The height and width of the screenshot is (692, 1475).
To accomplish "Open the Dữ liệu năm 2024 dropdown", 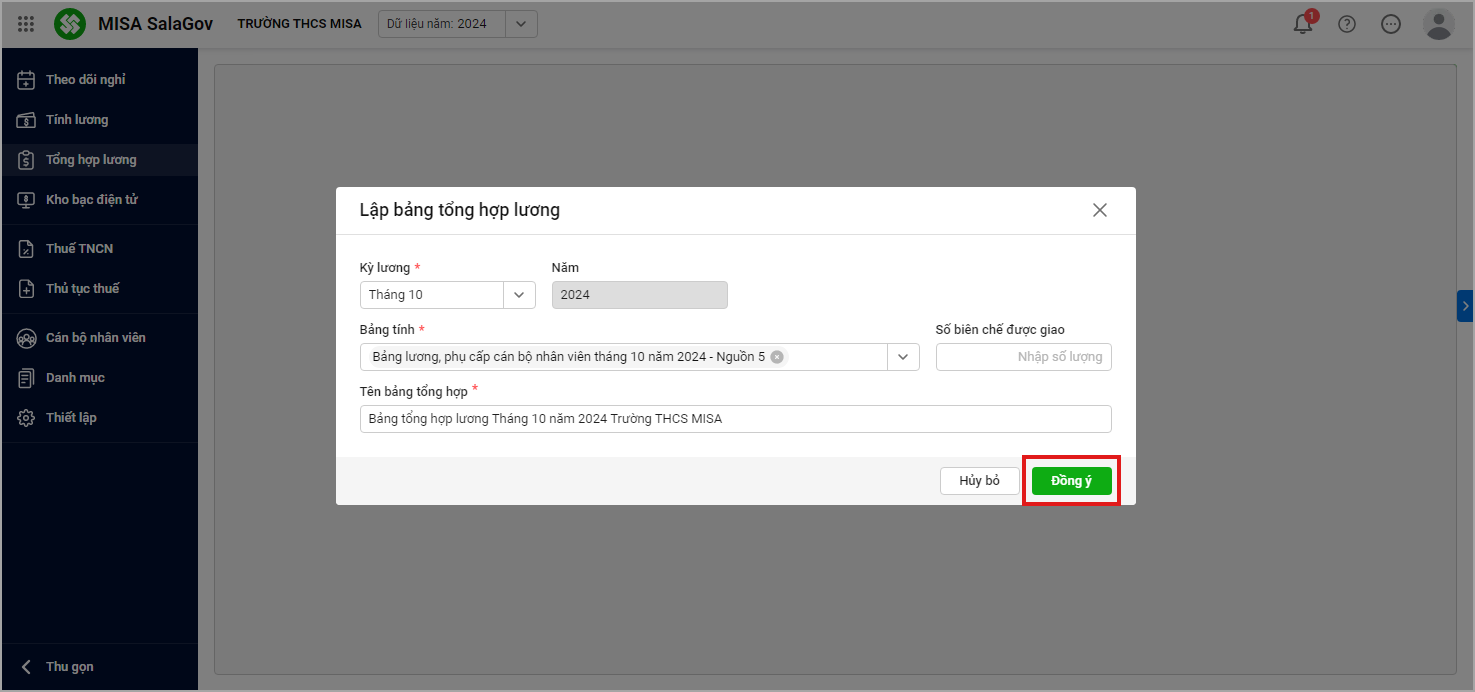I will pyautogui.click(x=521, y=24).
